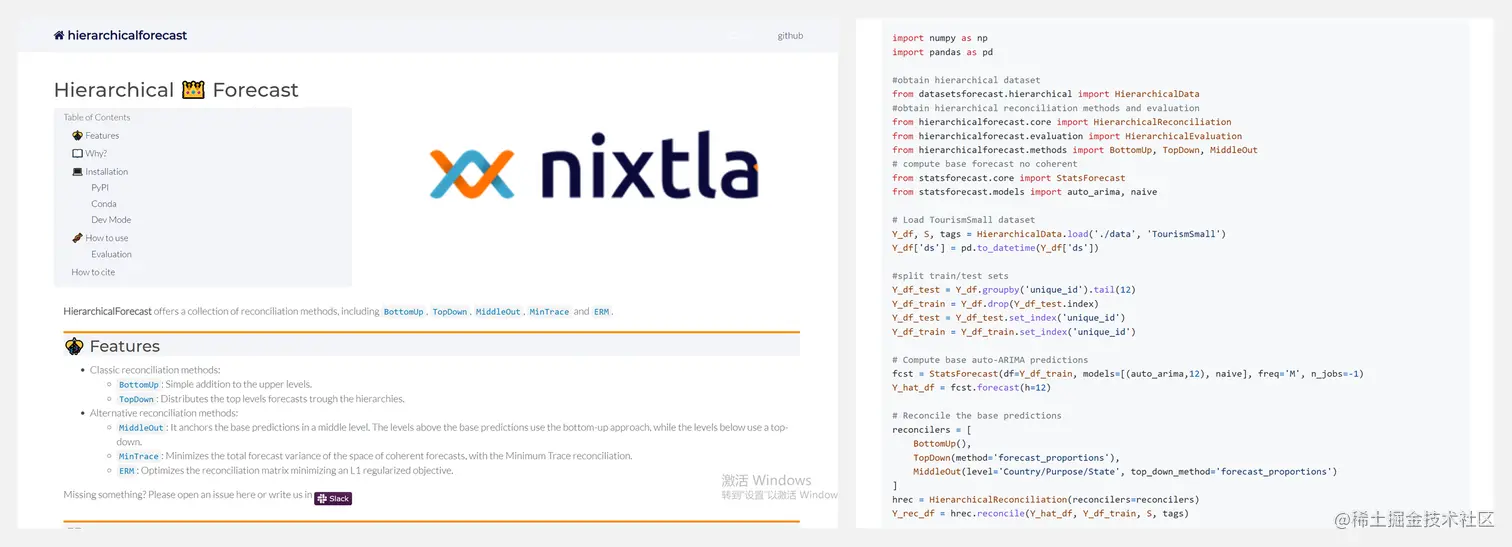Click the 'import numpy as np' code line
This screenshot has width=1512, height=547.
coord(940,38)
